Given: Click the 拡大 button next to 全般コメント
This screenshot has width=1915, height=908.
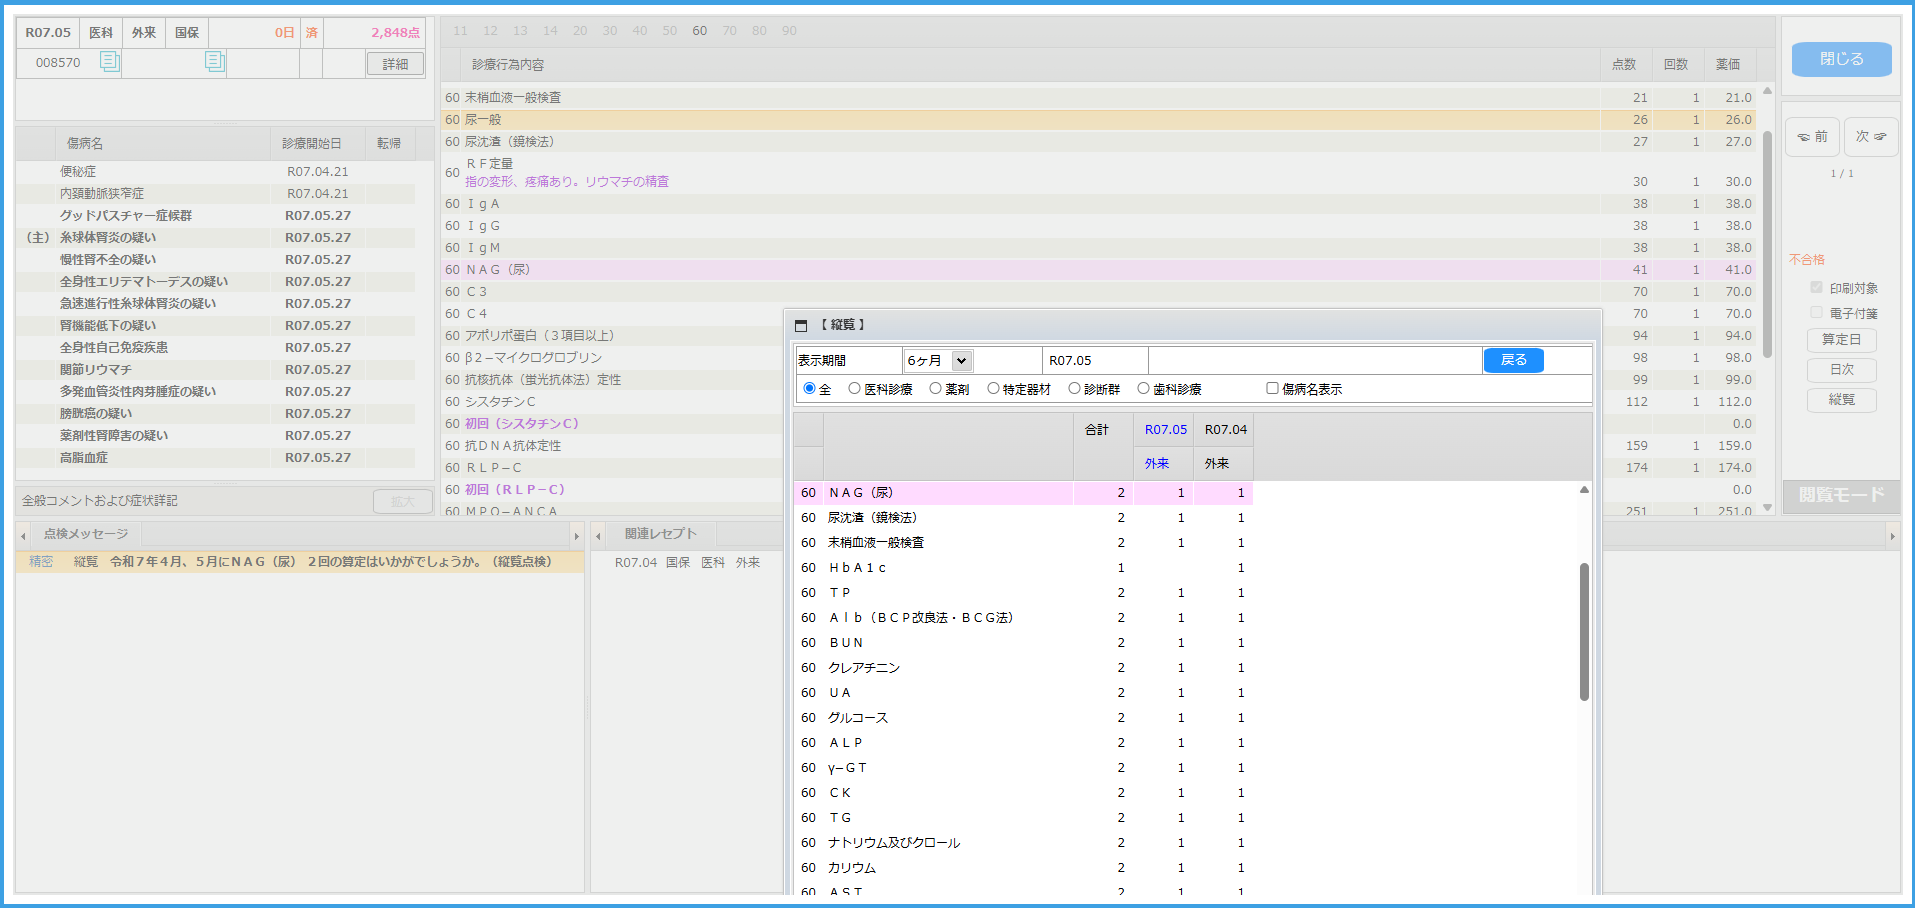Looking at the screenshot, I should pos(402,502).
